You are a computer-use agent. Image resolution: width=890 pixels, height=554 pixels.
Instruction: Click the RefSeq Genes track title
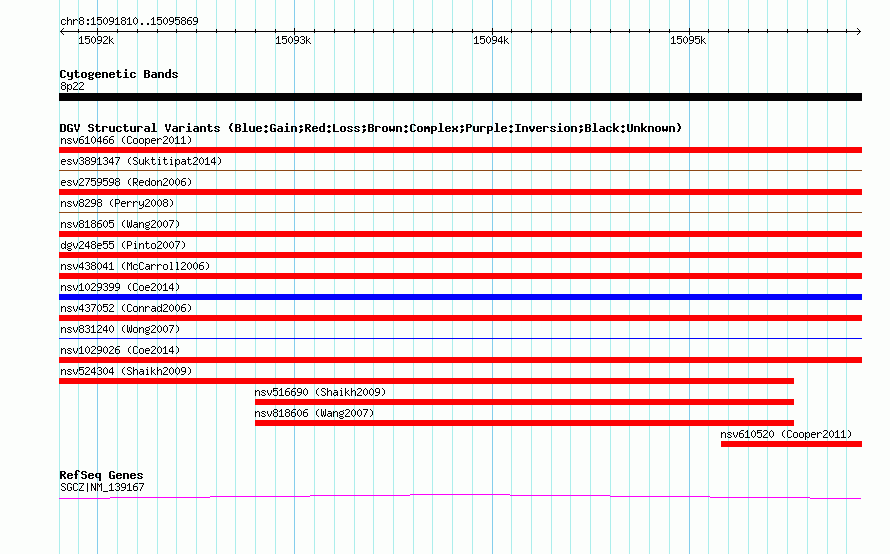pyautogui.click(x=101, y=475)
